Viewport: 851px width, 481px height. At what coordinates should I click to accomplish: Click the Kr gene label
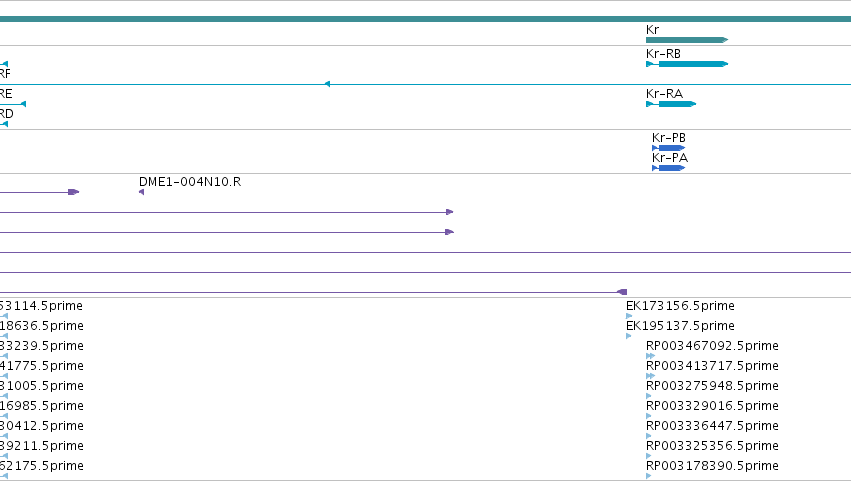652,30
